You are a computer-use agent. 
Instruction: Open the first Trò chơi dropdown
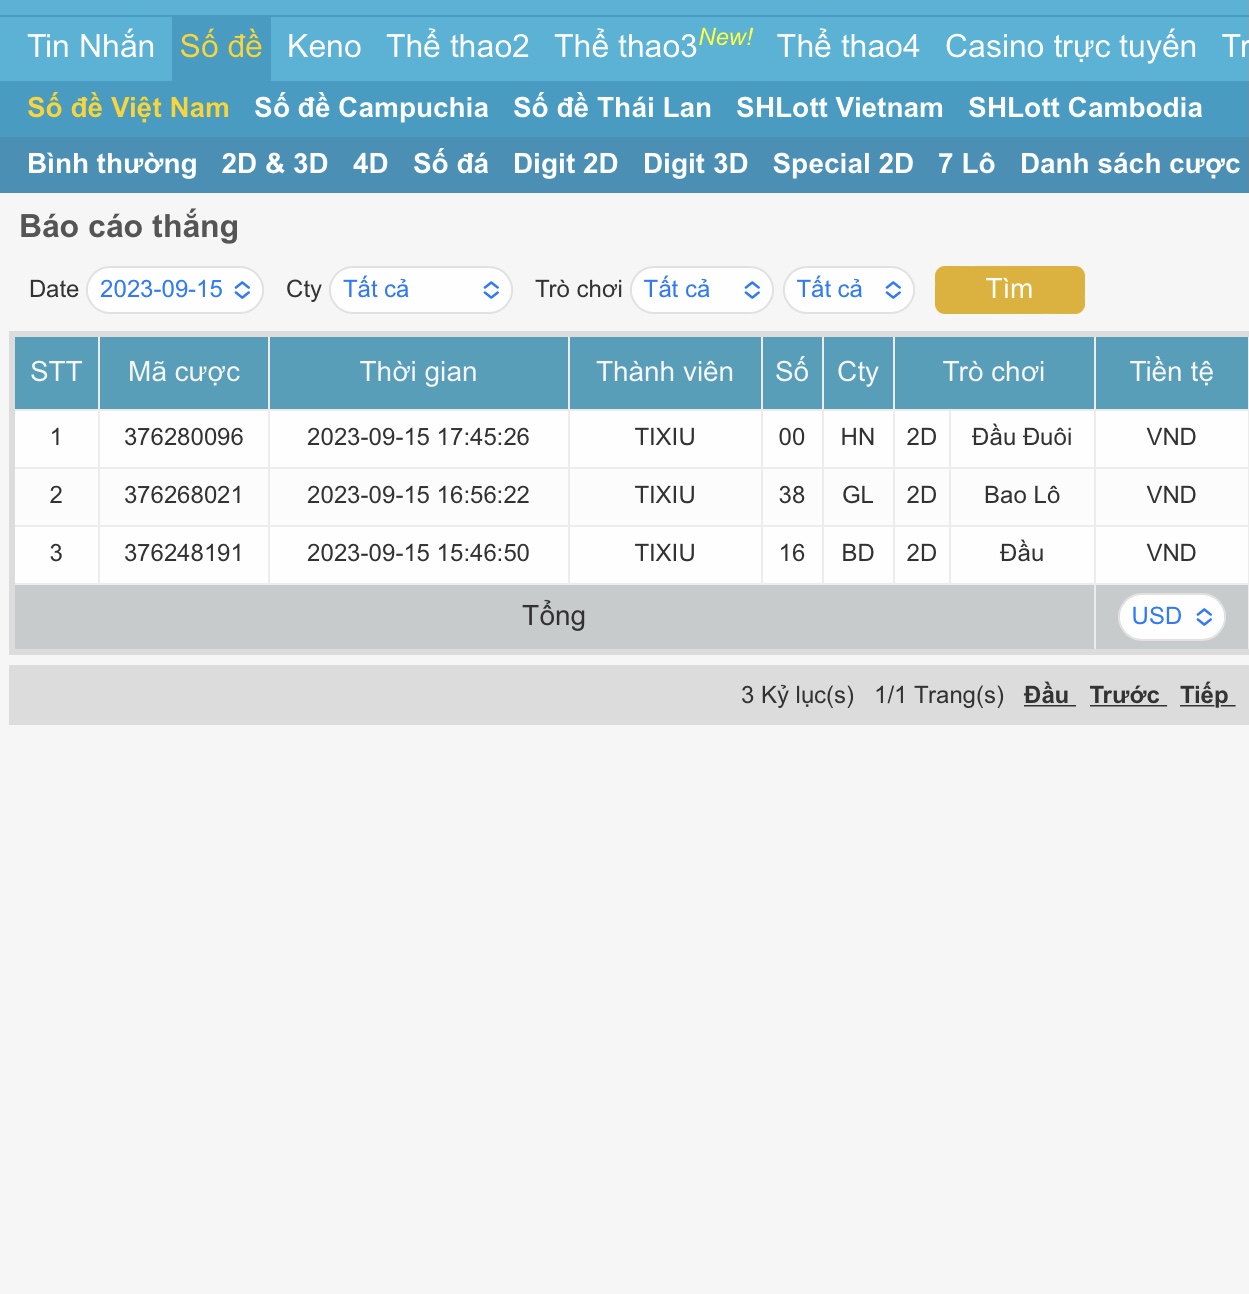click(701, 290)
